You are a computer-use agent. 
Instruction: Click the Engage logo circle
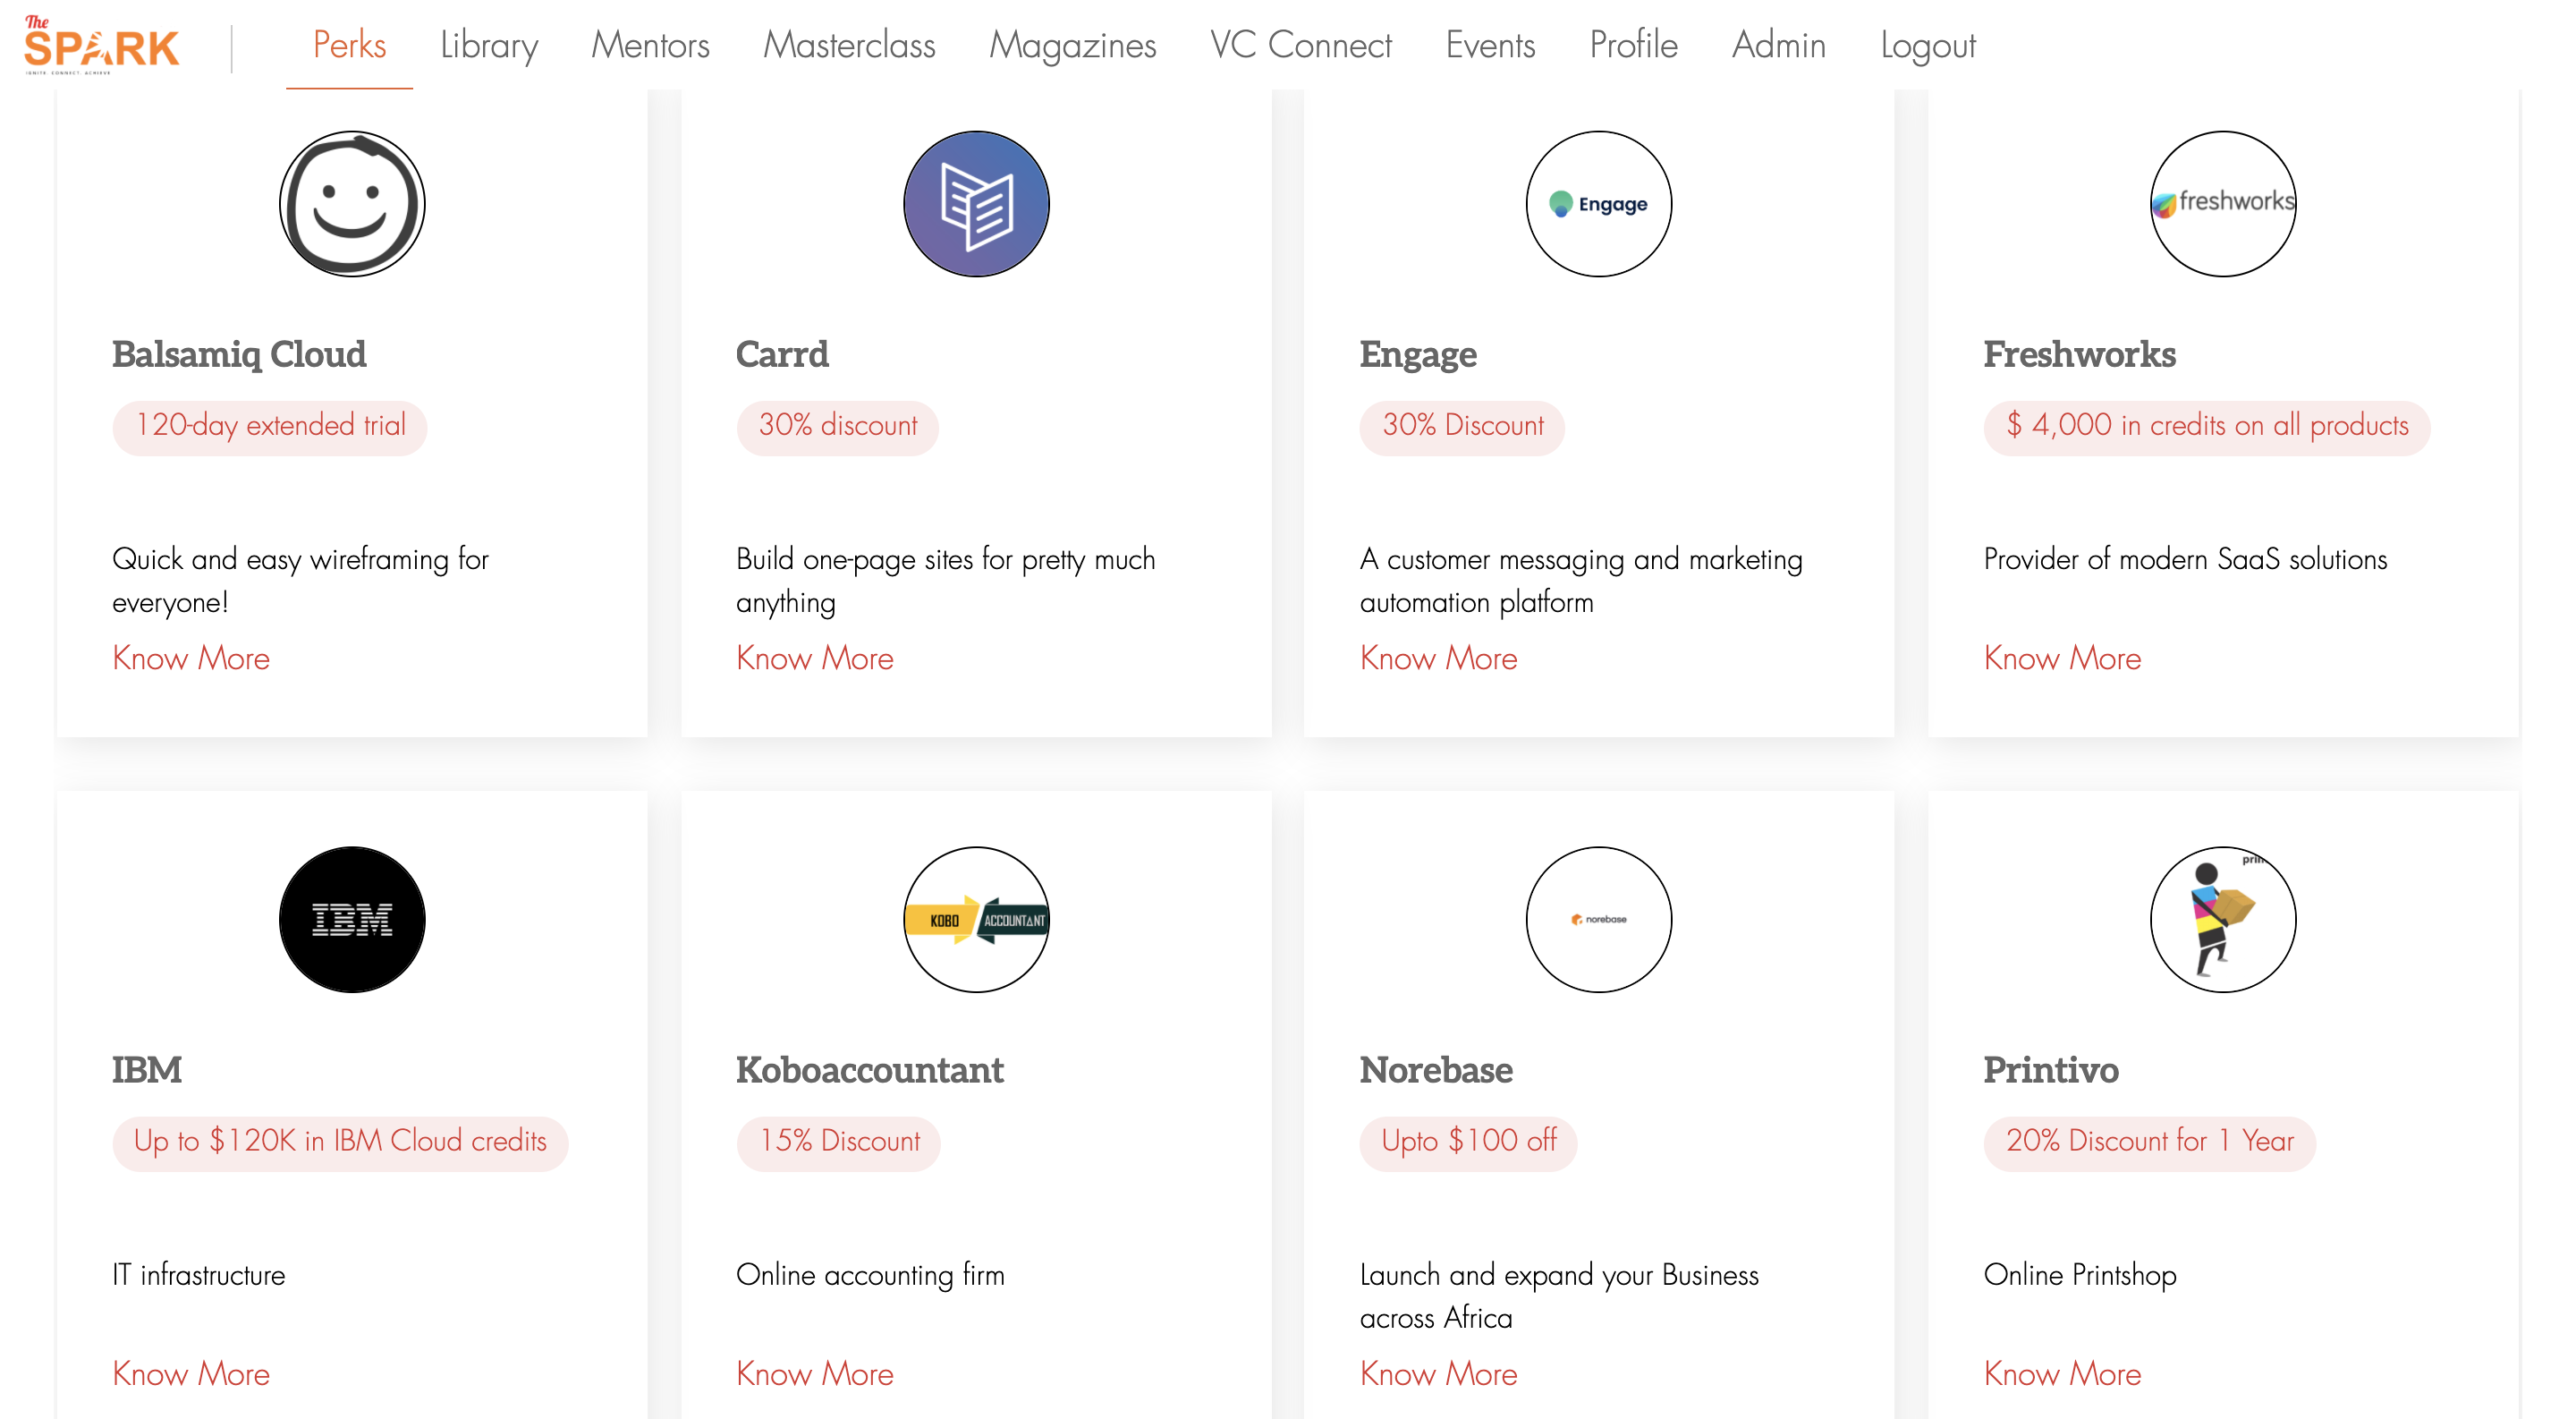coord(1598,204)
